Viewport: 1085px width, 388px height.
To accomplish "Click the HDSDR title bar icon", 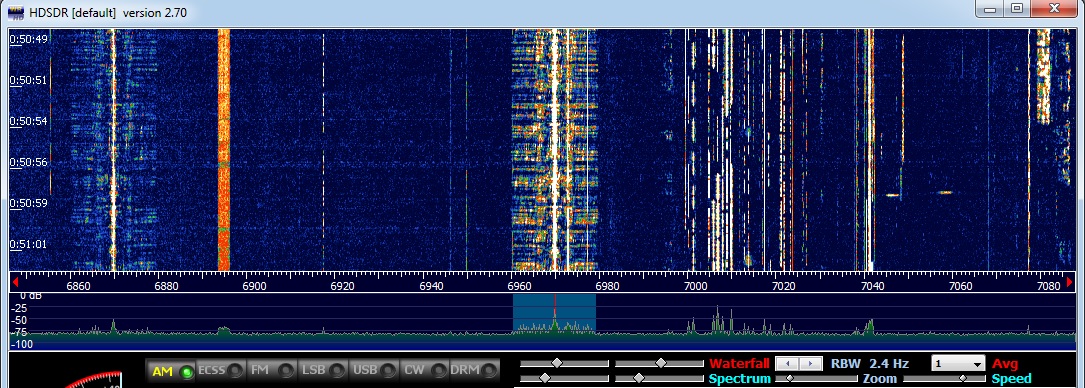I will (15, 12).
